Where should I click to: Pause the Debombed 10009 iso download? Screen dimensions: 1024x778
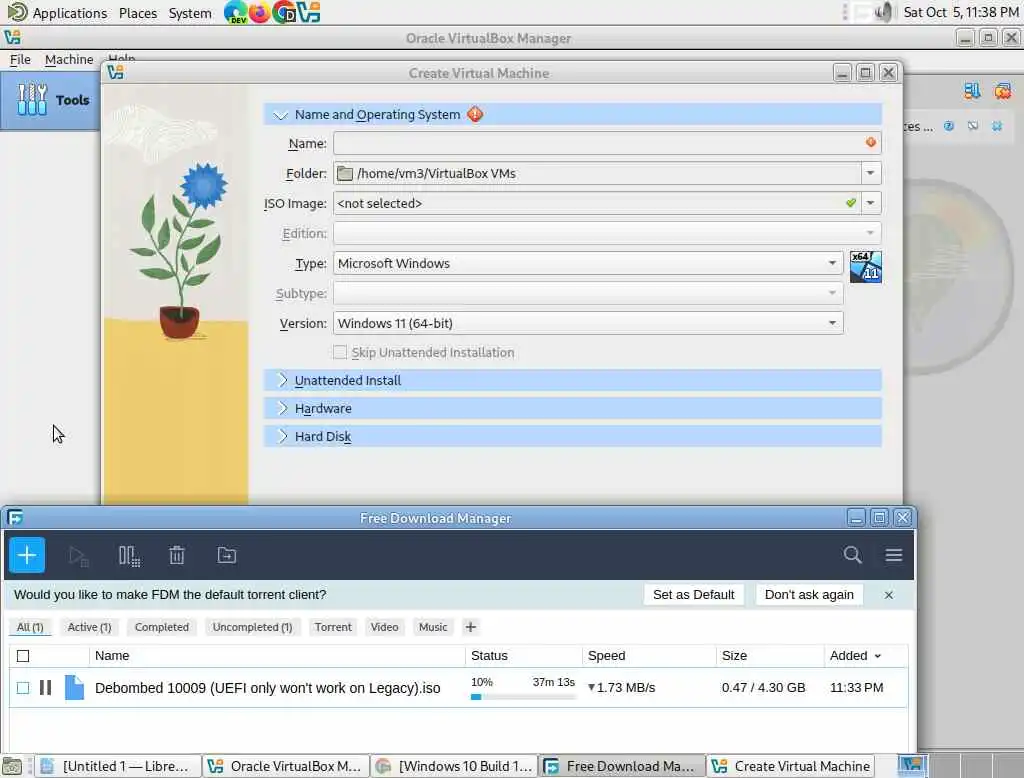click(x=45, y=688)
